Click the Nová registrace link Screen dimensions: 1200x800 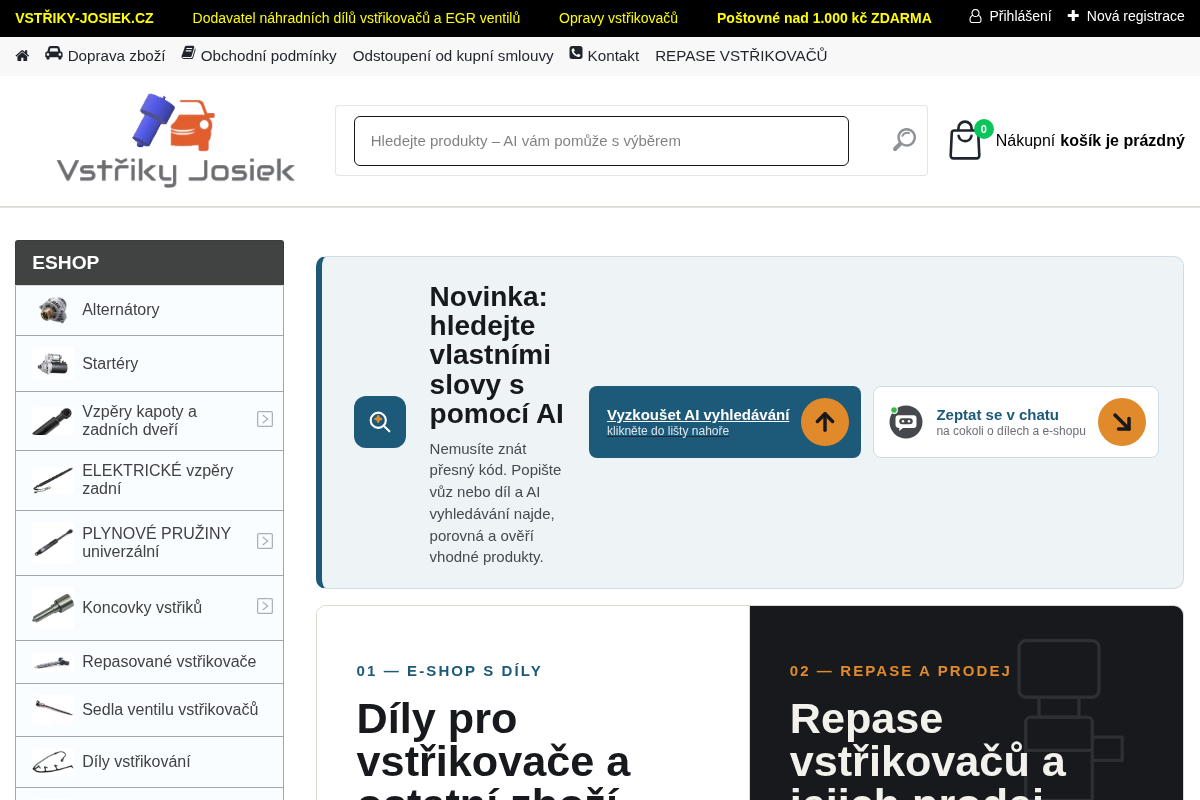click(1126, 16)
